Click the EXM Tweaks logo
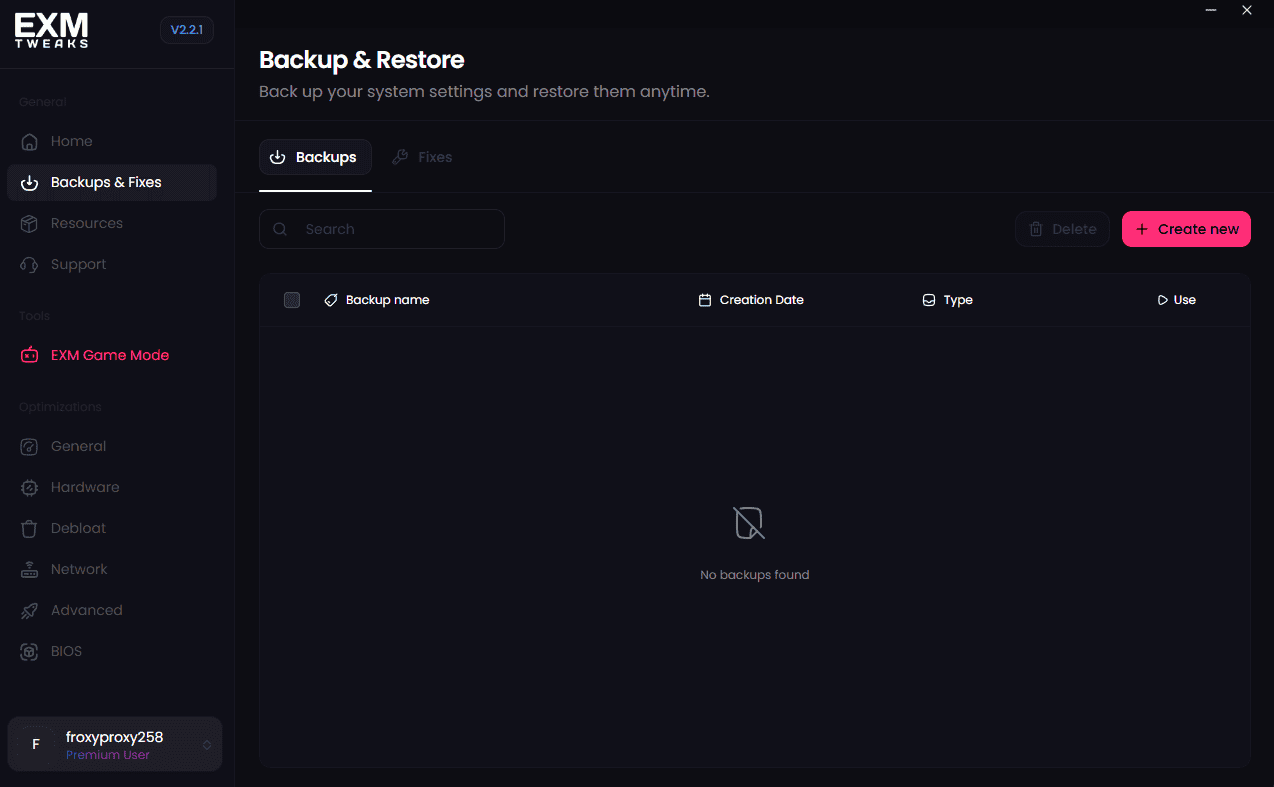The width and height of the screenshot is (1274, 787). 51,30
